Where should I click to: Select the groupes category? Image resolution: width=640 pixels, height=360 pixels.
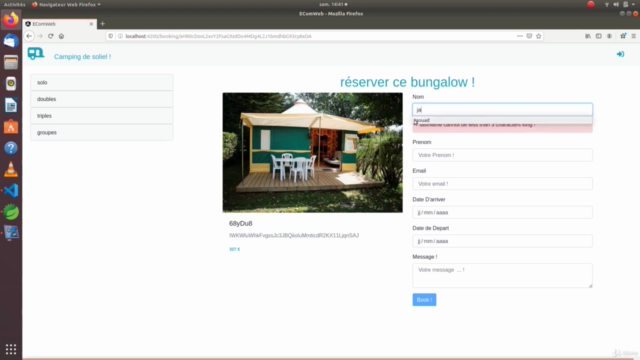click(x=102, y=133)
